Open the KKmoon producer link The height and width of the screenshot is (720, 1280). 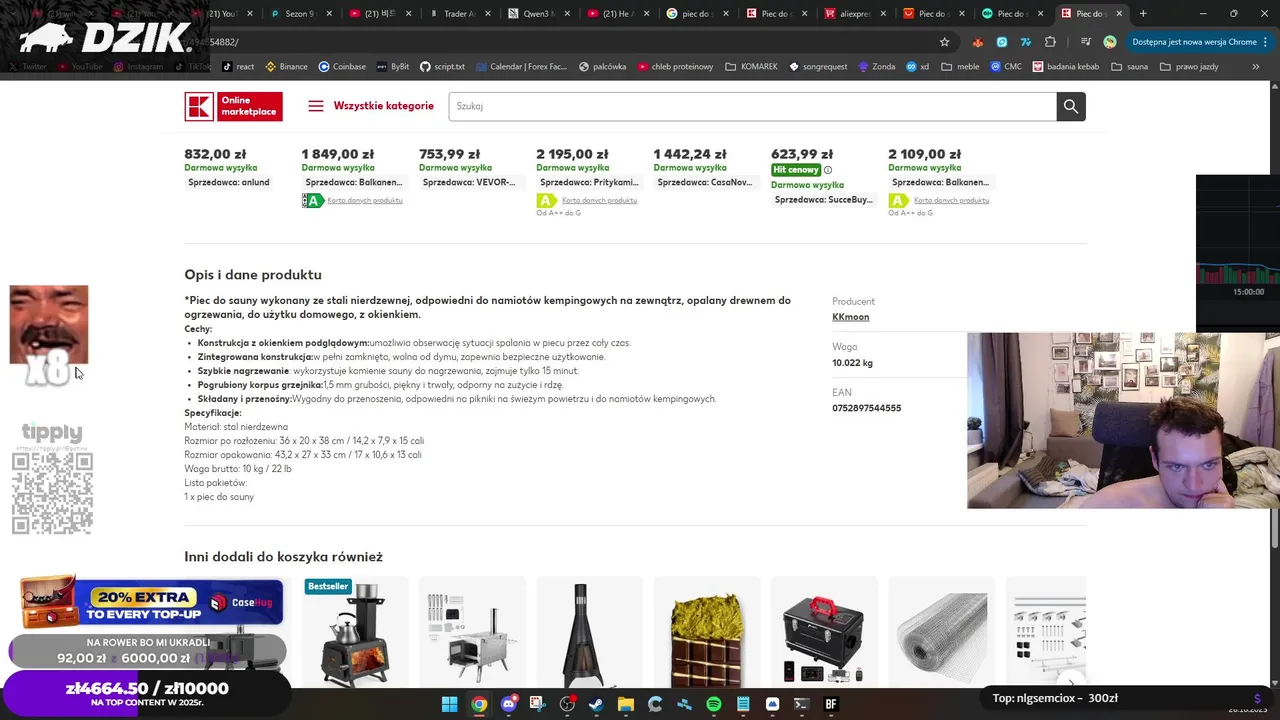850,317
